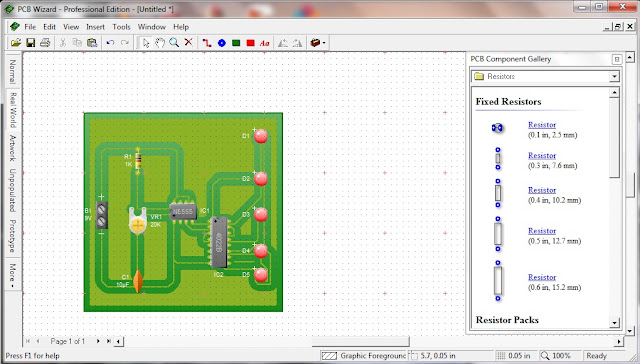Open the Tools menu
Image resolution: width=640 pixels, height=364 pixels.
121,27
